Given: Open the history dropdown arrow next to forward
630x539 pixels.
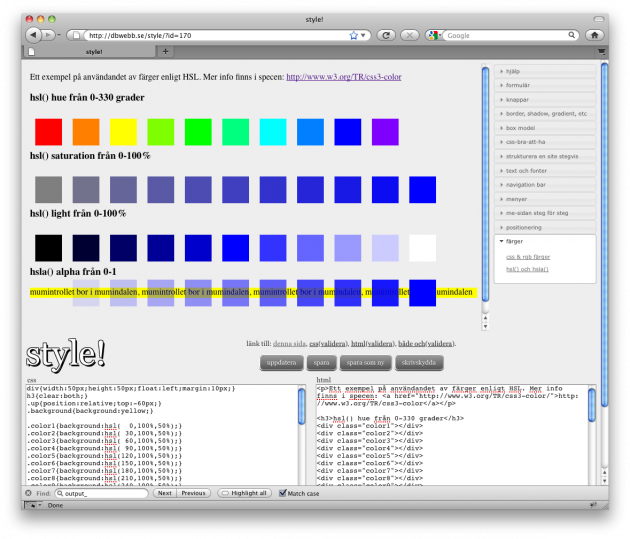Looking at the screenshot, I should point(59,35).
